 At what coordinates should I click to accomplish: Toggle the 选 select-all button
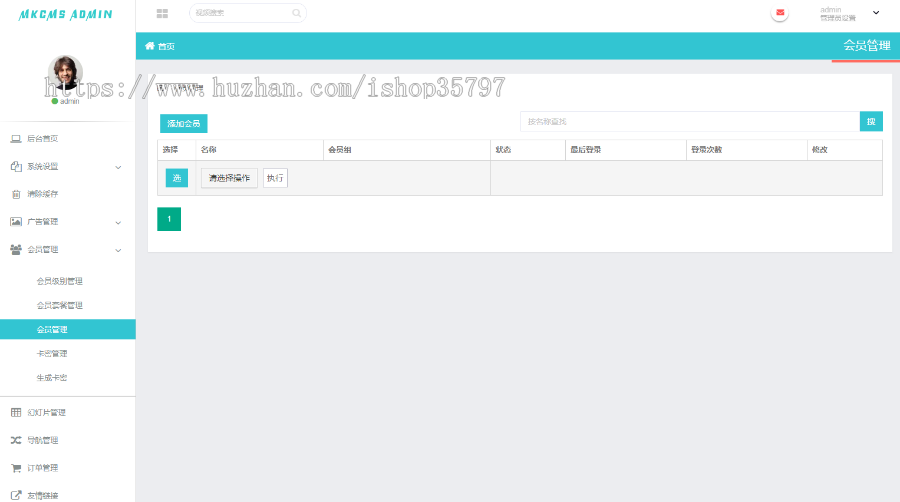coord(176,178)
